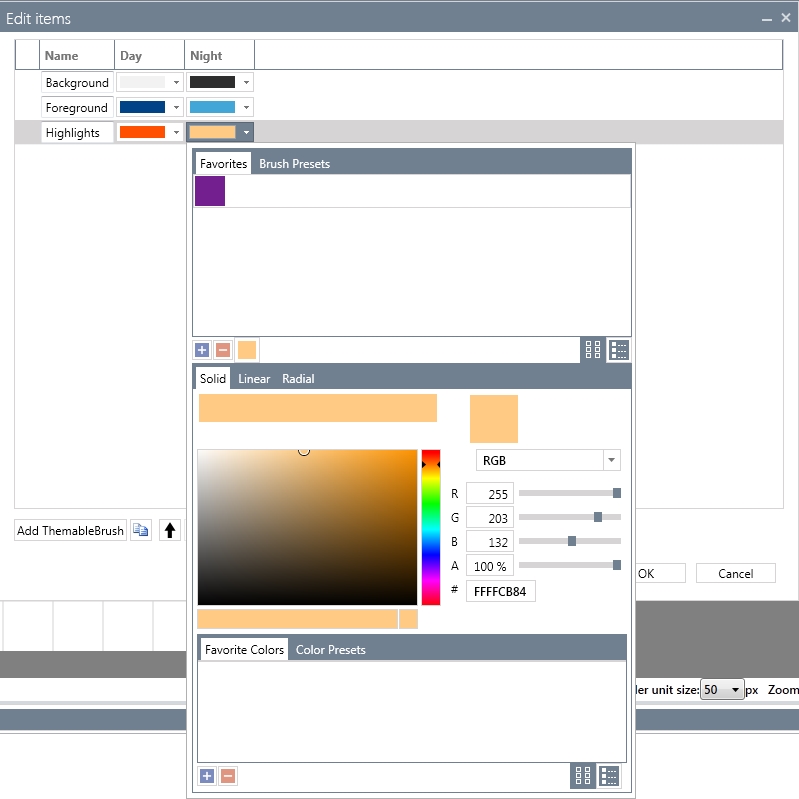Open the ruler unit size dropdown
Screen dimensions: 799x799
pyautogui.click(x=736, y=690)
